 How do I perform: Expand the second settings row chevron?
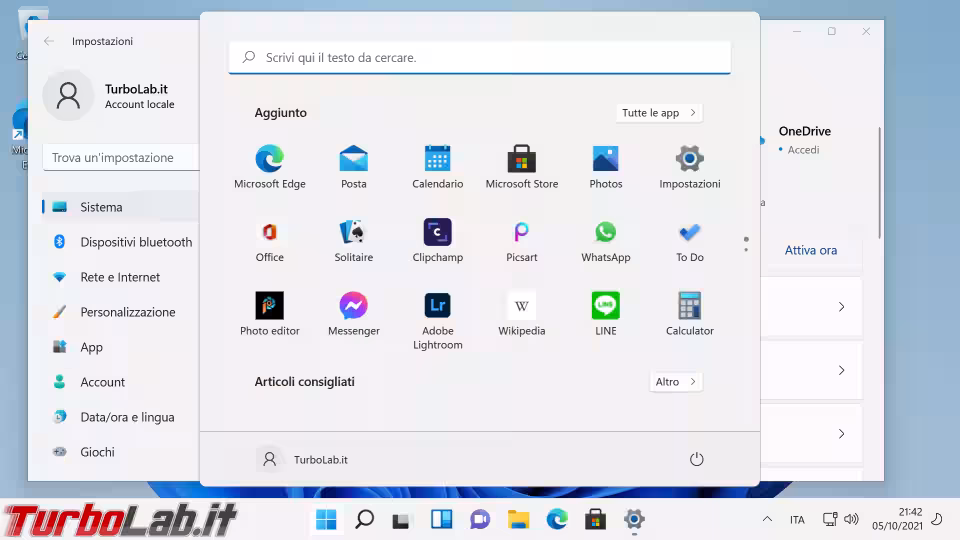click(x=841, y=370)
